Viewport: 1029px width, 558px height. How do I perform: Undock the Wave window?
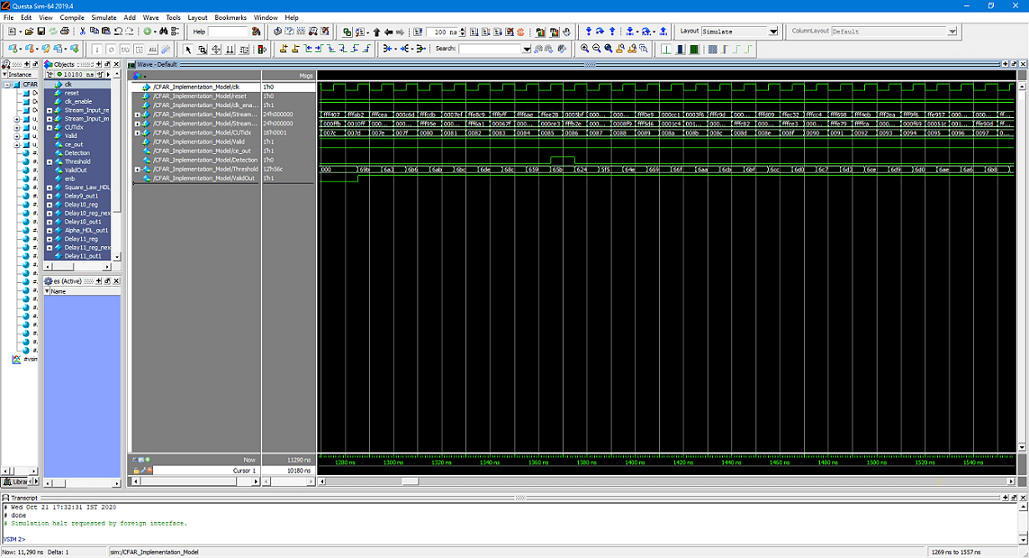(1013, 64)
